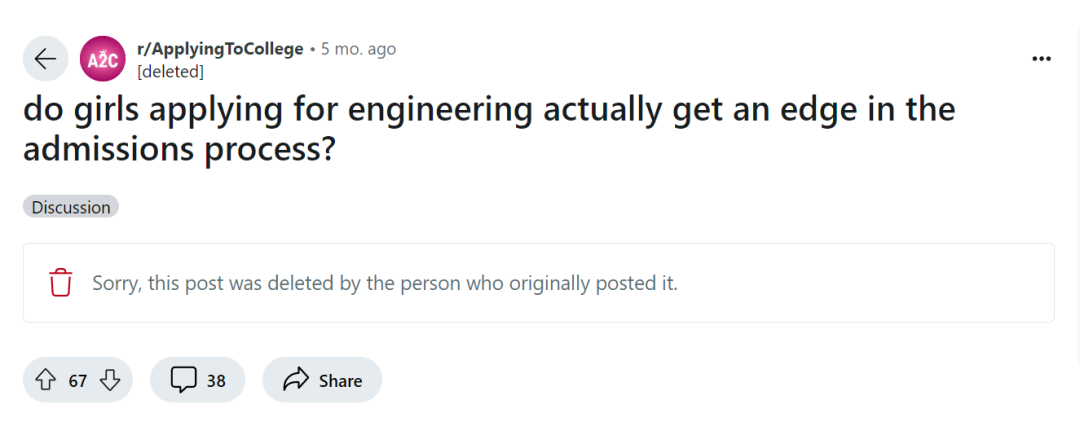Screen dimensions: 1080x422
Task: Open the A2C subreddit avatar
Action: click(102, 59)
